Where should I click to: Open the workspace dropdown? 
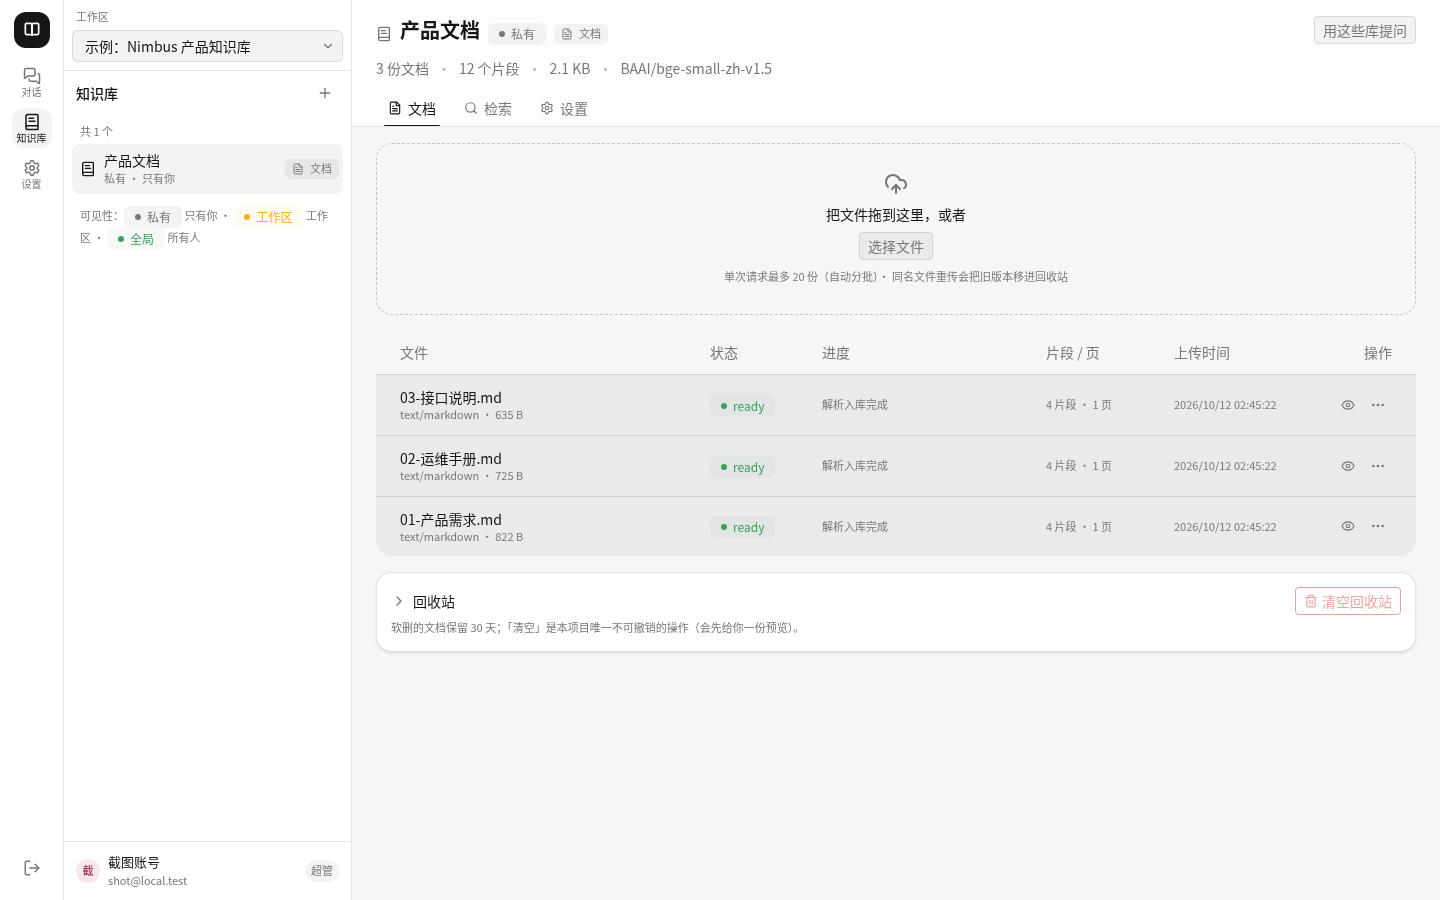207,46
